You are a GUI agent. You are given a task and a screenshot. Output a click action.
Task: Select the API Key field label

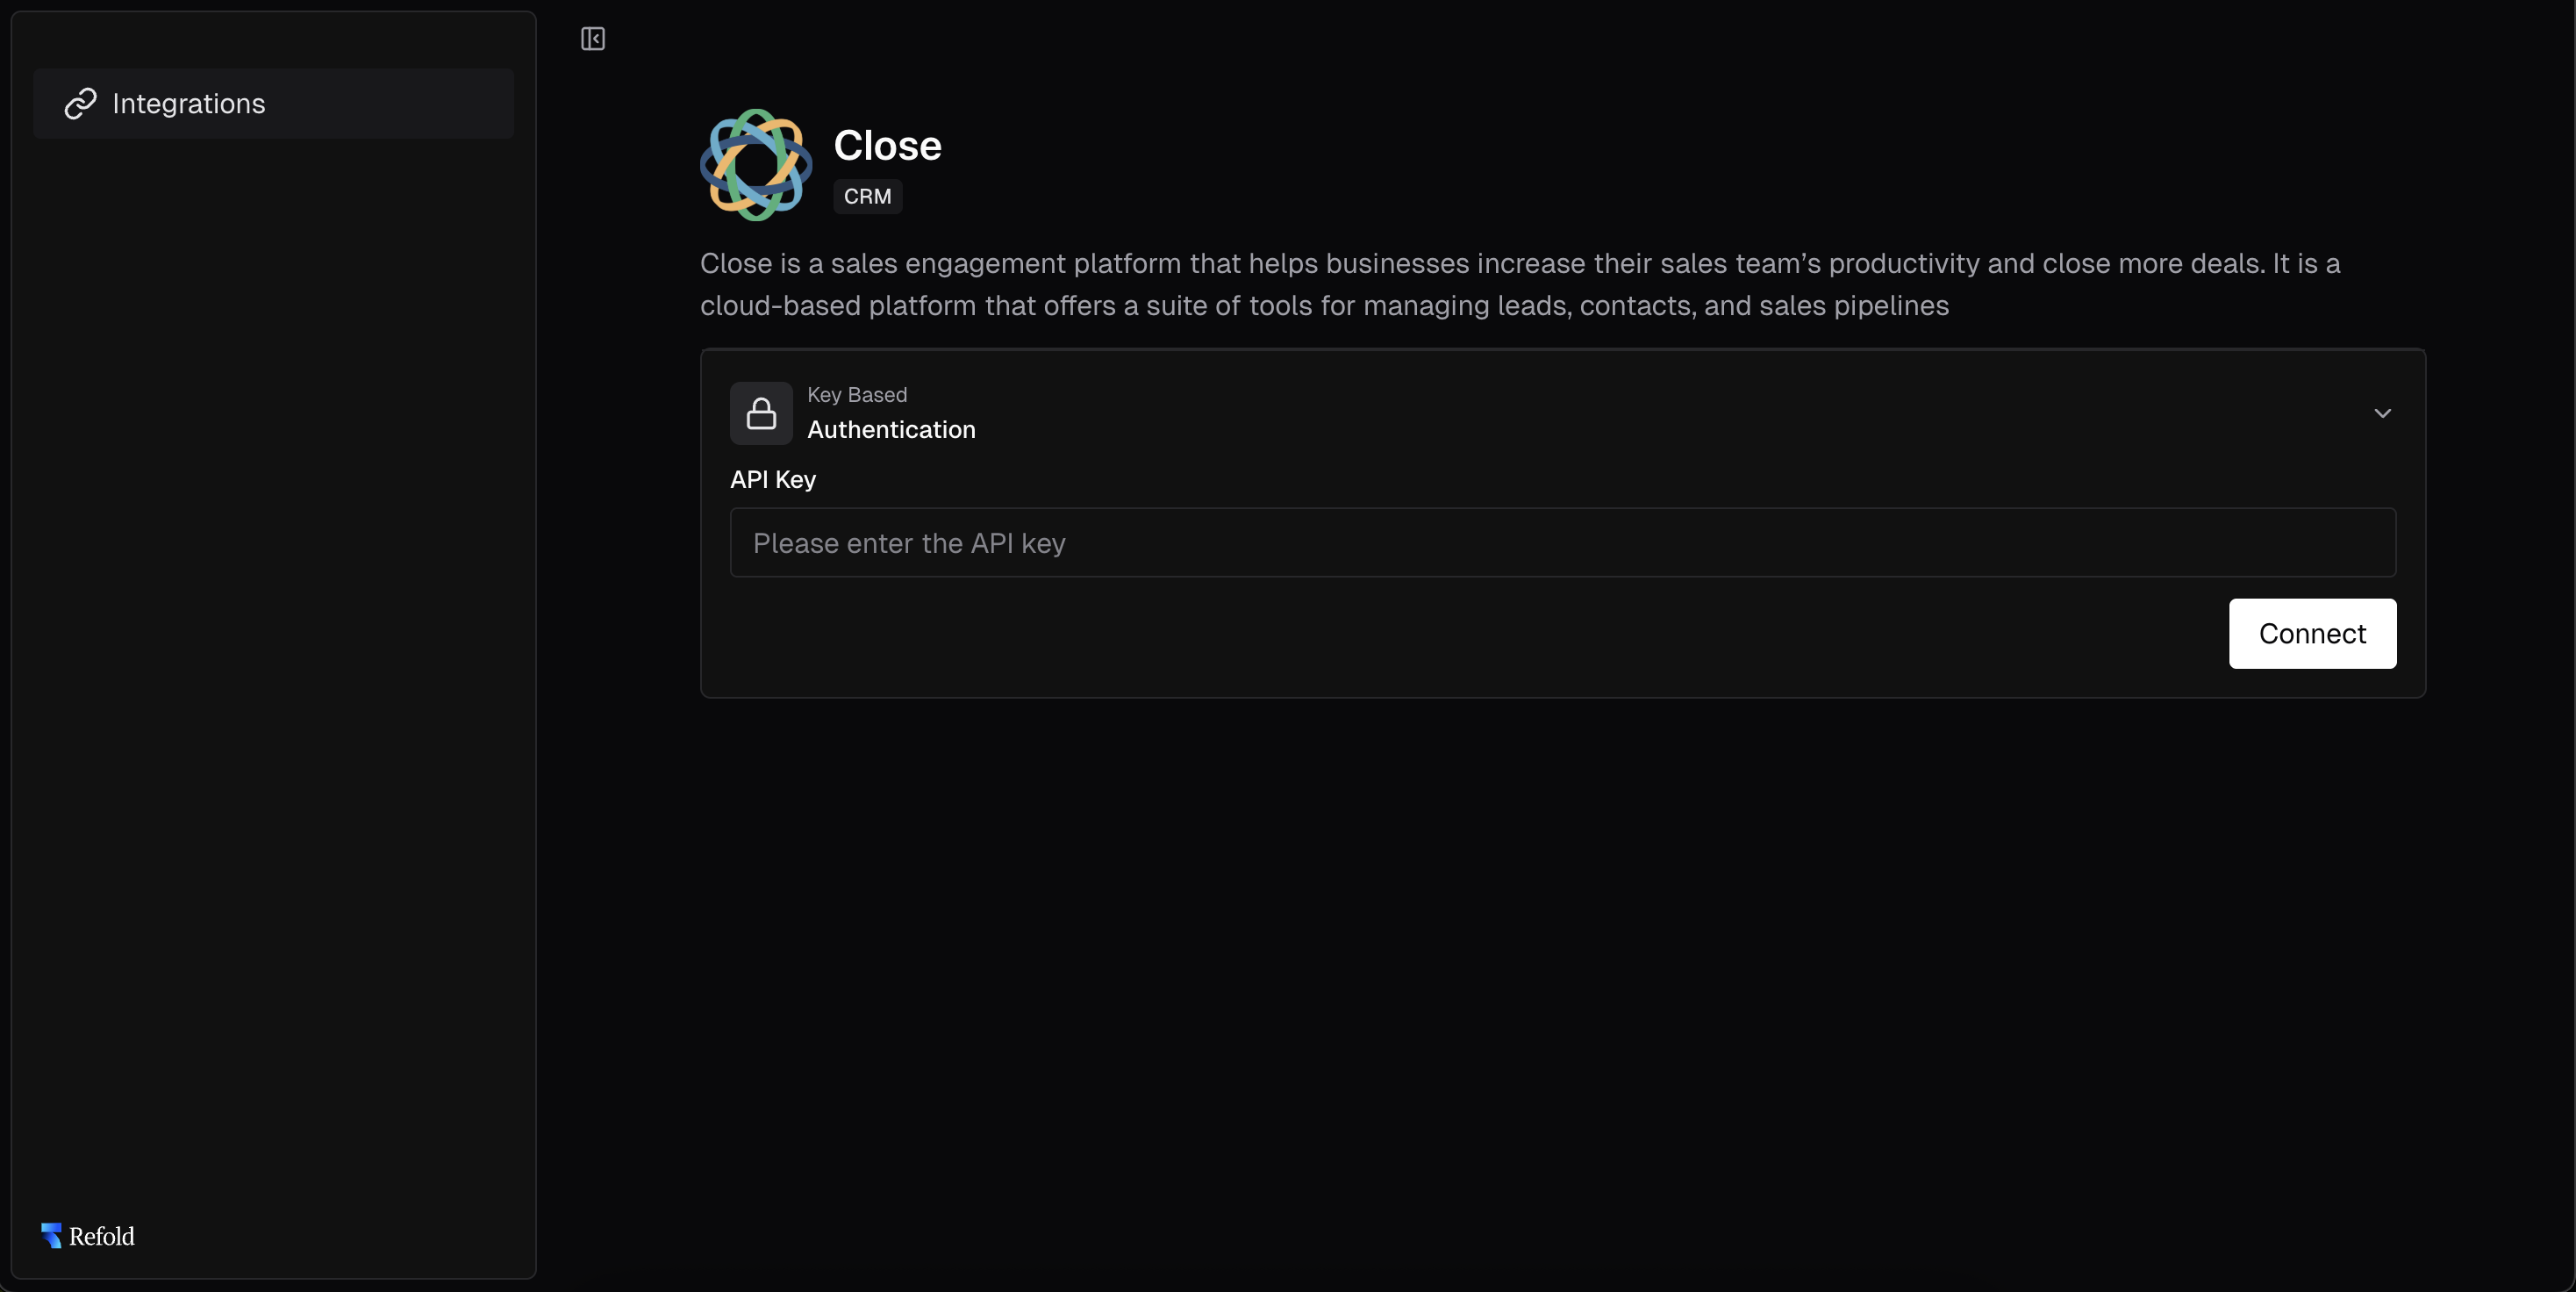(x=772, y=479)
